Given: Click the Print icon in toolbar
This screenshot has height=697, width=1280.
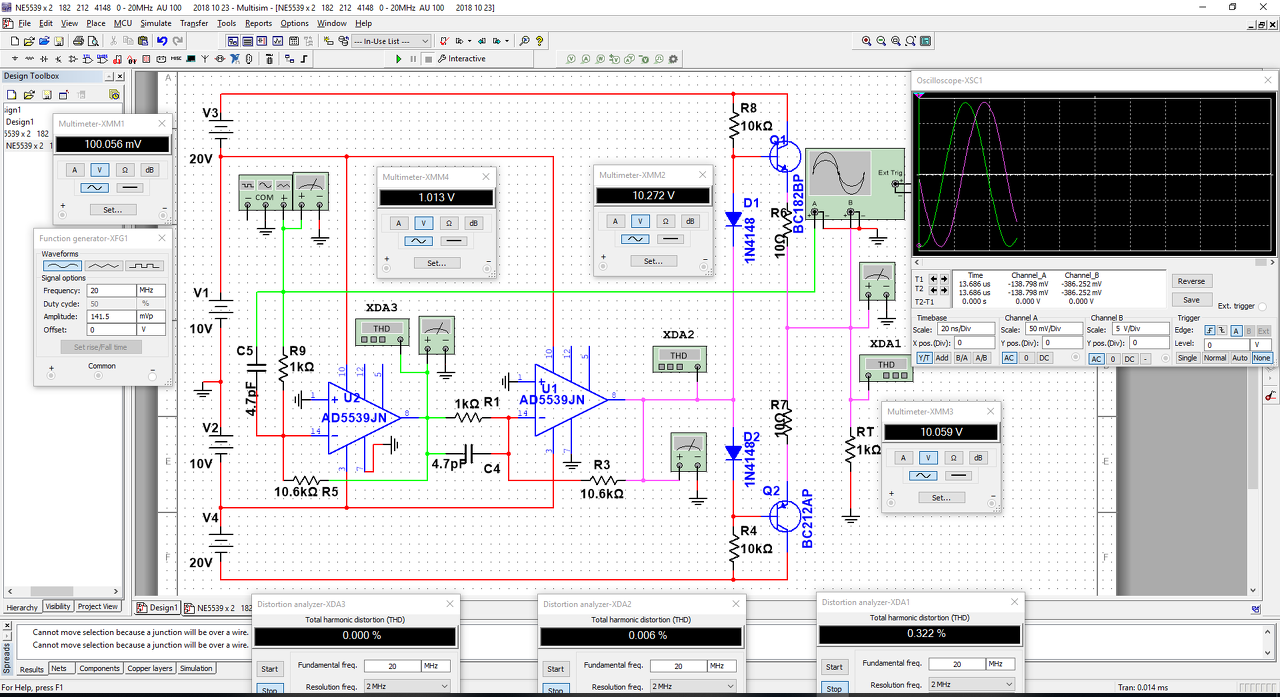Looking at the screenshot, I should pos(77,41).
